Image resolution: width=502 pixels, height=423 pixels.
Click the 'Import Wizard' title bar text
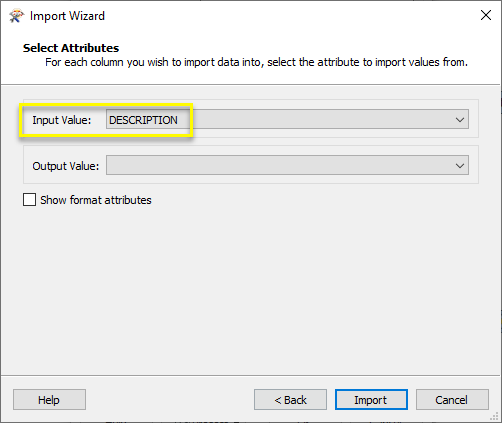(x=67, y=16)
